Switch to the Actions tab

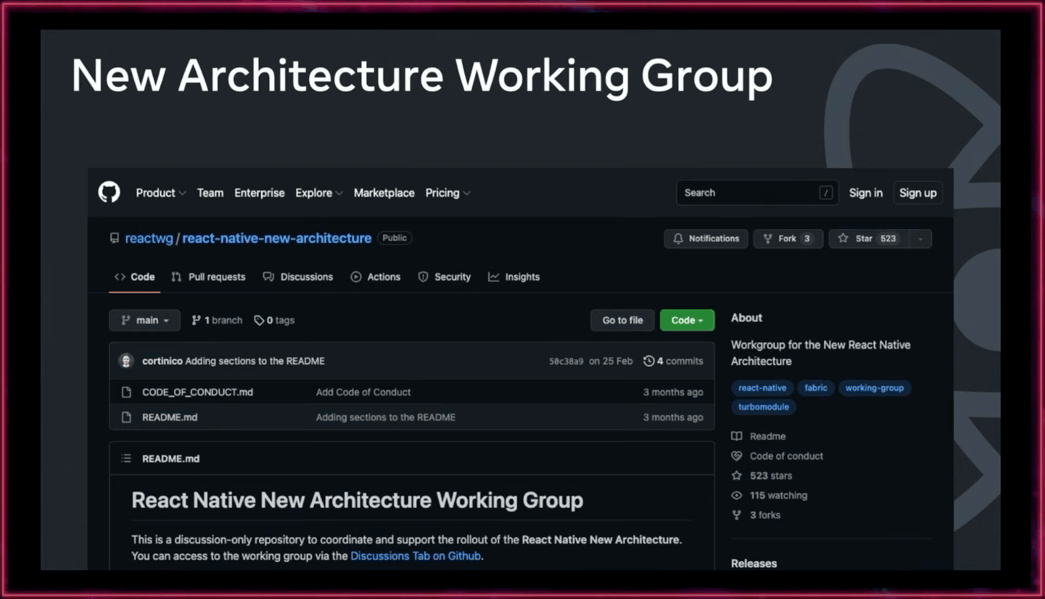(x=376, y=277)
